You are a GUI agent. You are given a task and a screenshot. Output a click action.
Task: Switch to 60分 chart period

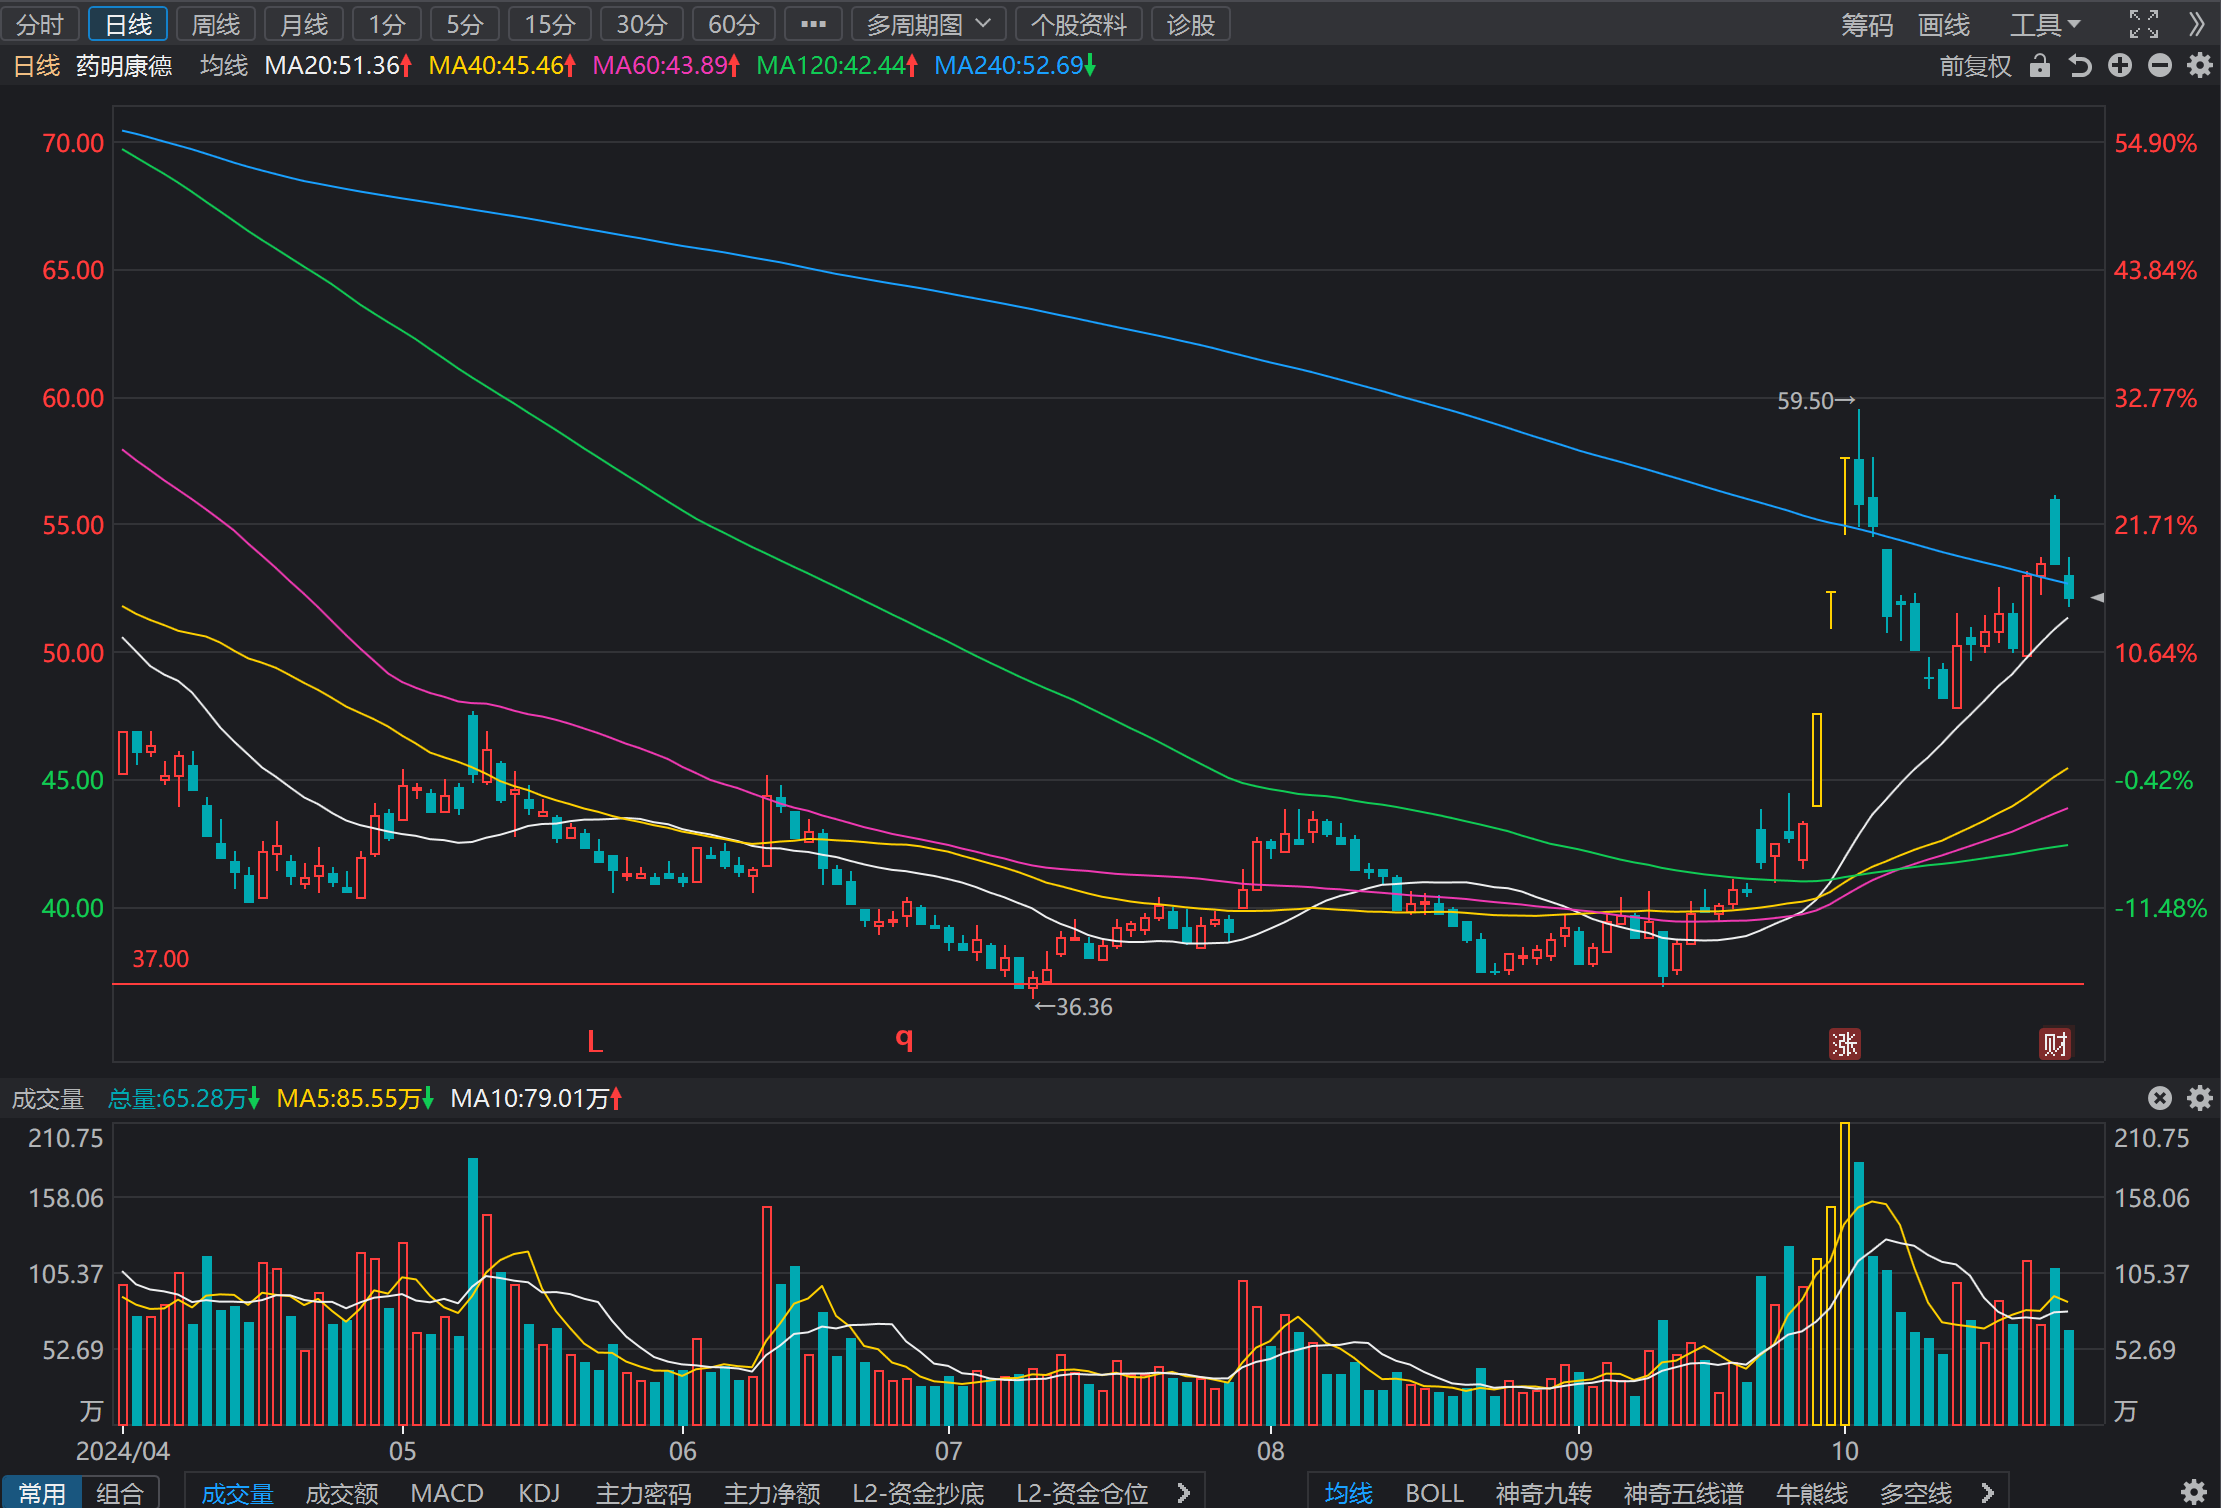point(734,24)
